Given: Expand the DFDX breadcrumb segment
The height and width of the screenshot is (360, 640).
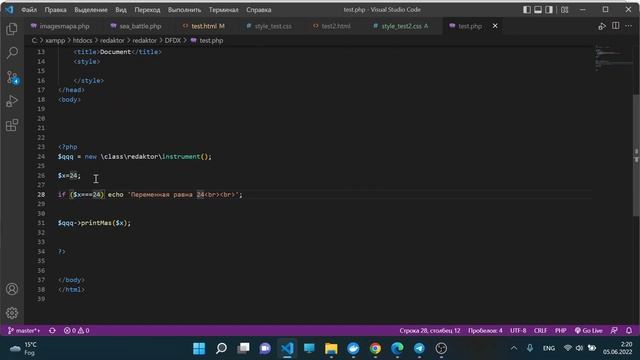Looking at the screenshot, I should point(173,40).
